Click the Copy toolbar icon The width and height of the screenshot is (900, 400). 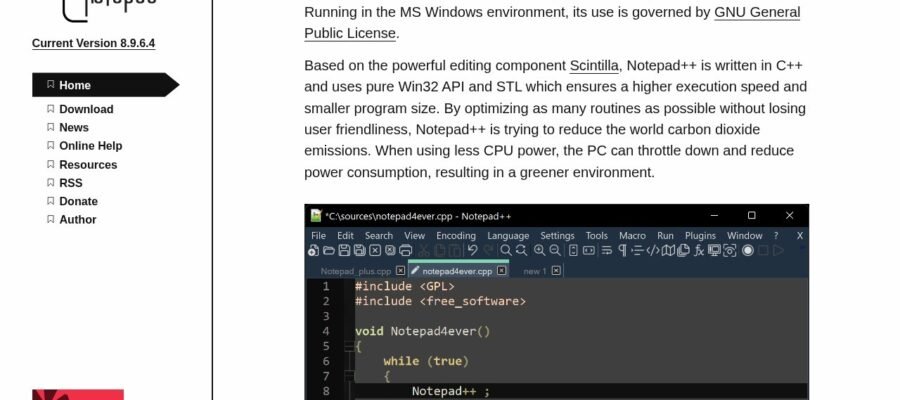point(440,250)
